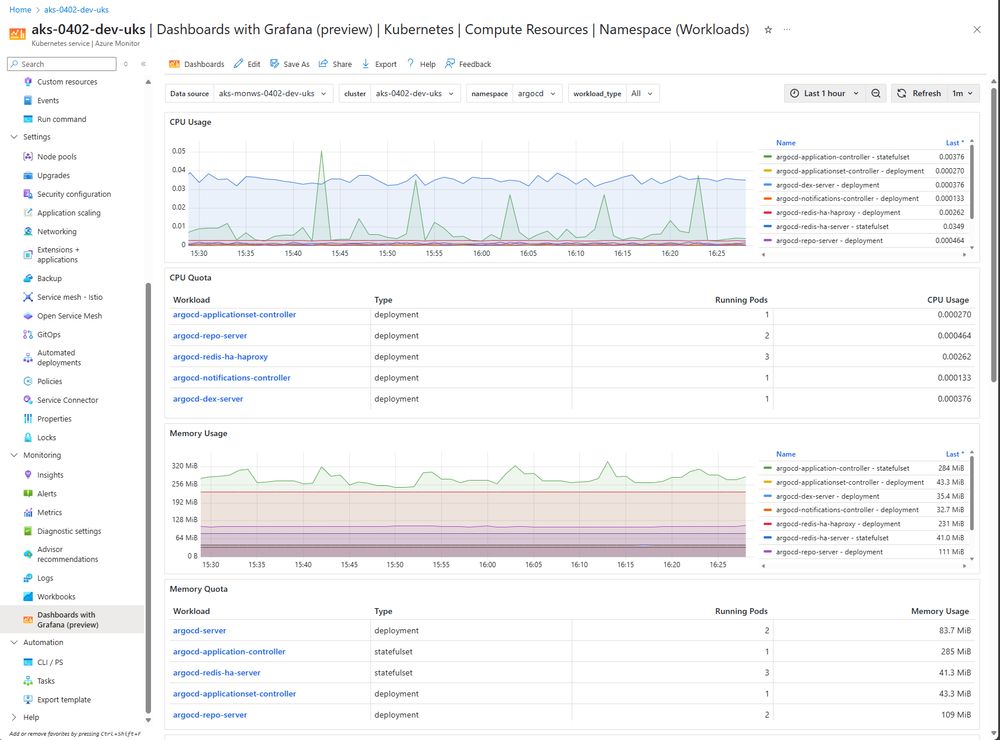Screen dimensions: 1000x740
Task: Collapse the Settings section
Action: tap(14, 137)
